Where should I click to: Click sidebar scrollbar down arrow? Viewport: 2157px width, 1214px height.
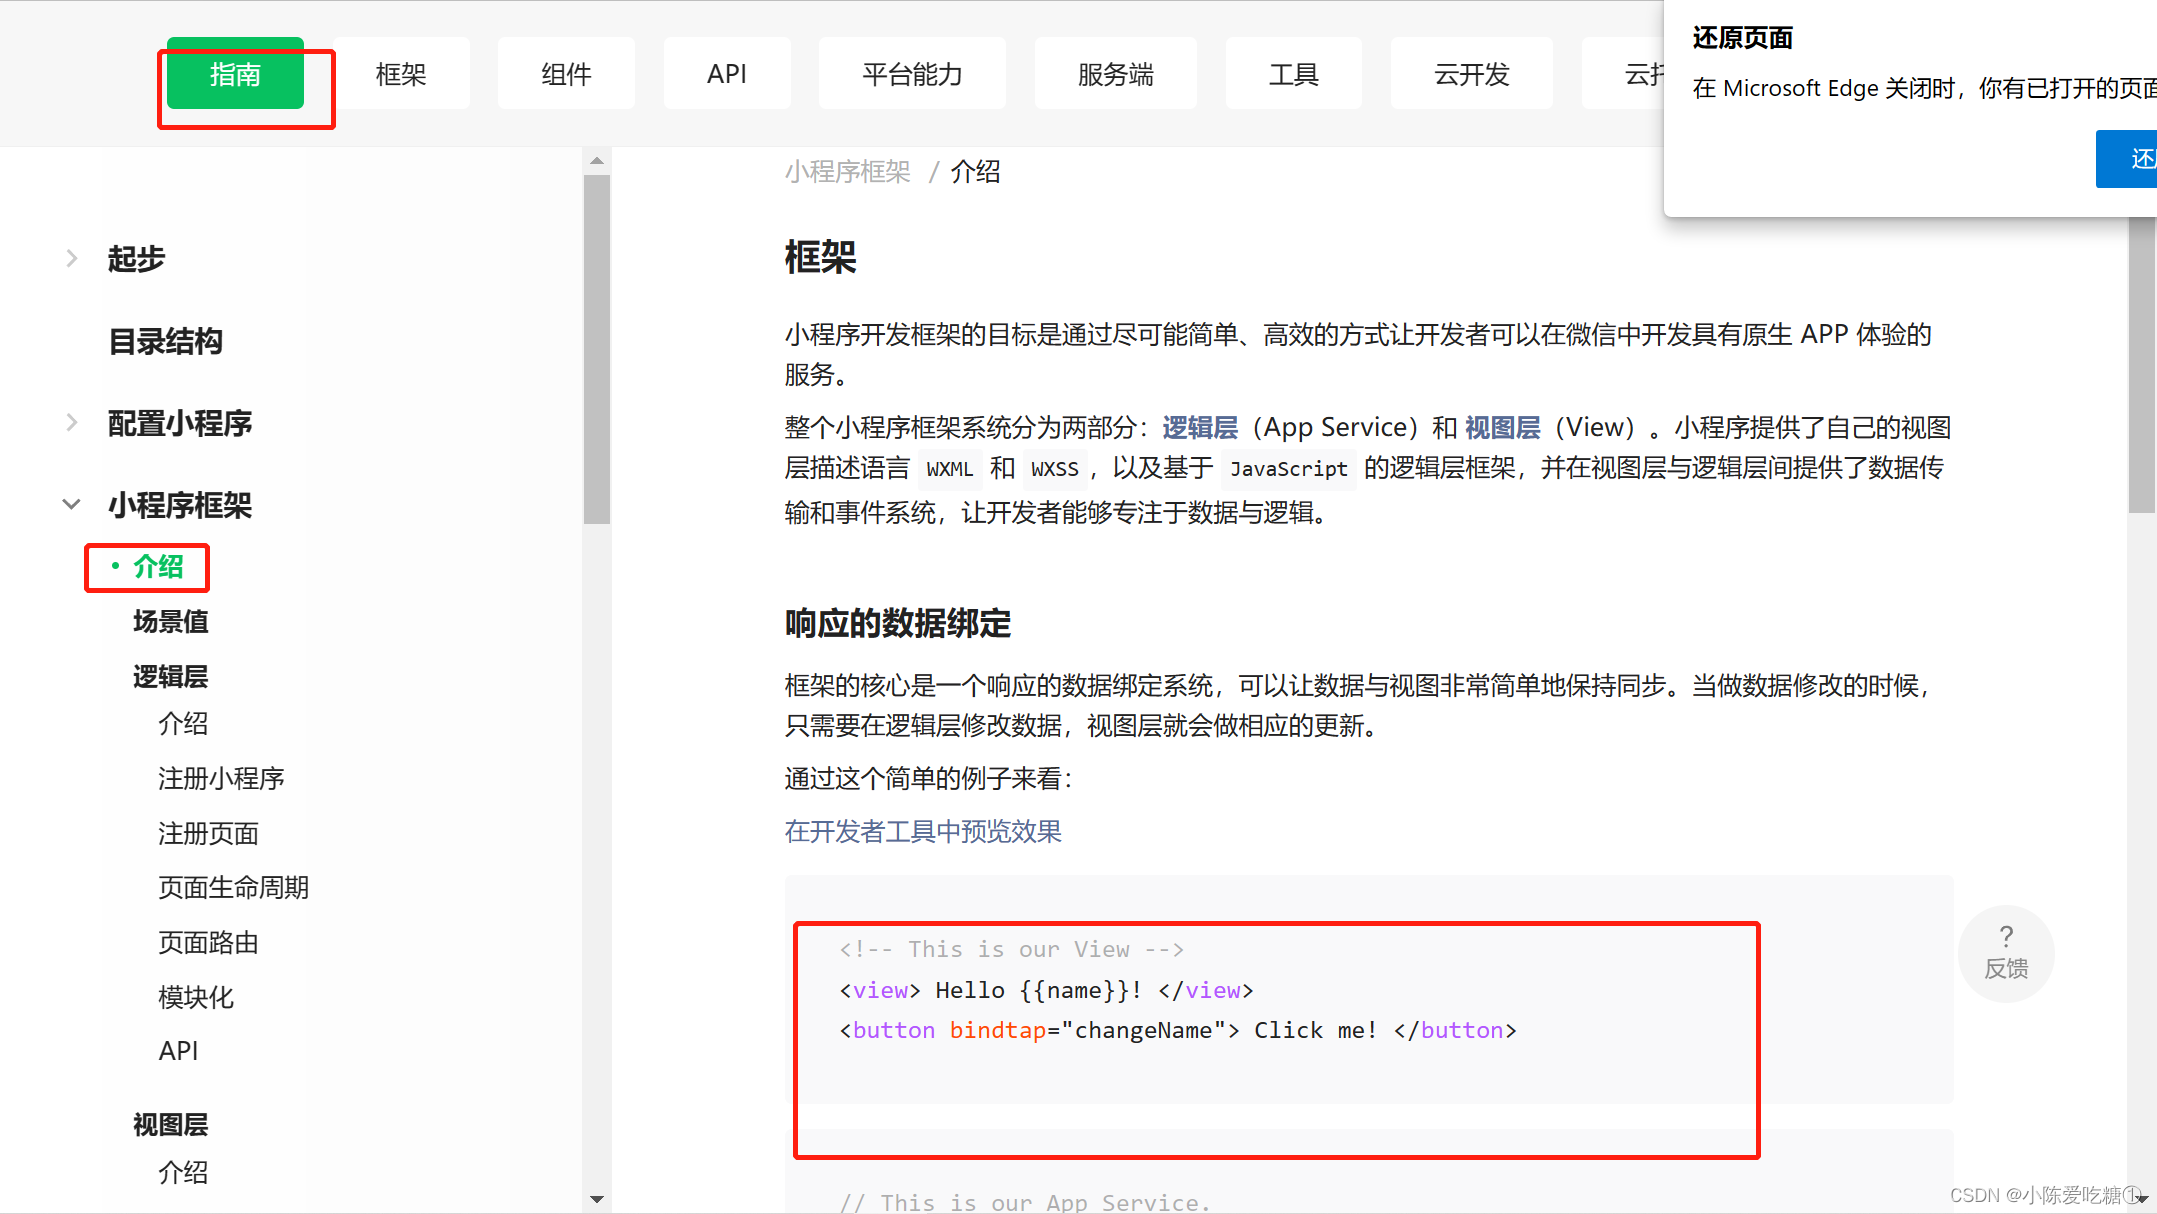597,1198
